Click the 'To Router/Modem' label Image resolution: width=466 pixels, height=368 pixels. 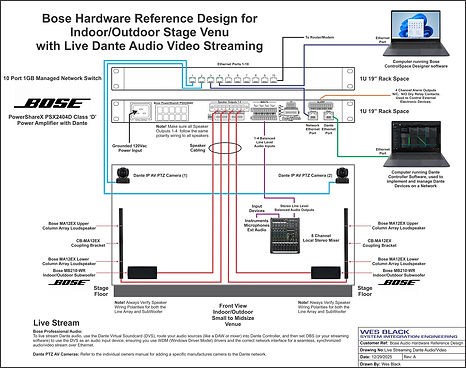320,37
